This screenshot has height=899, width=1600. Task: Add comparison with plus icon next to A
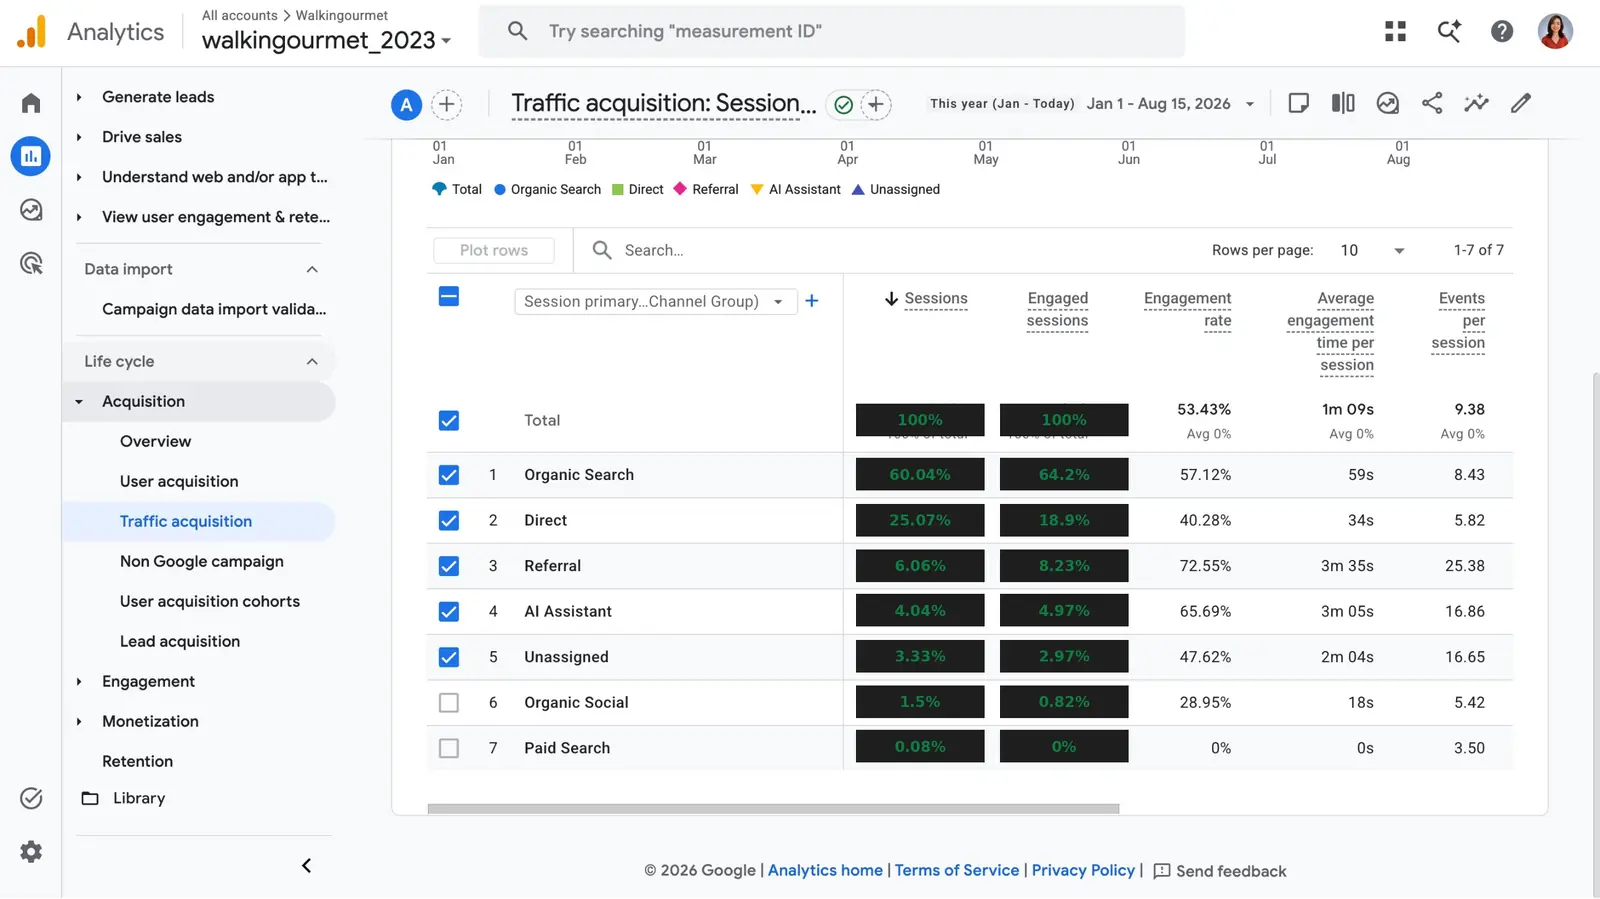point(447,104)
